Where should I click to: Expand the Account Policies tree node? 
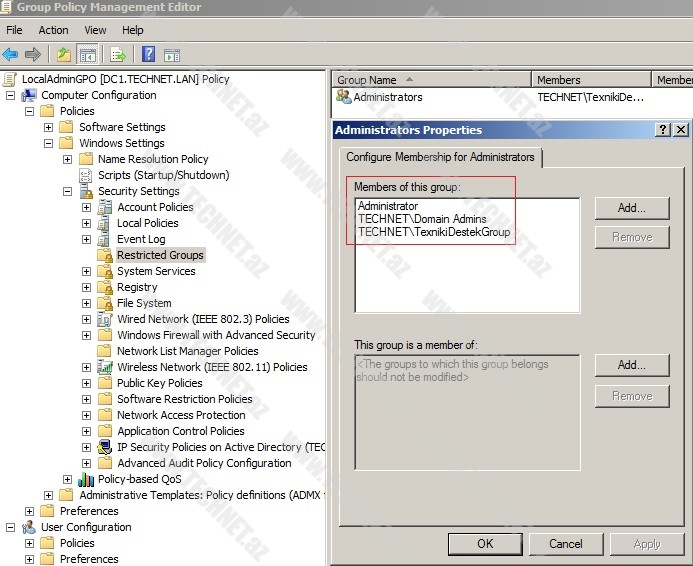coord(86,207)
